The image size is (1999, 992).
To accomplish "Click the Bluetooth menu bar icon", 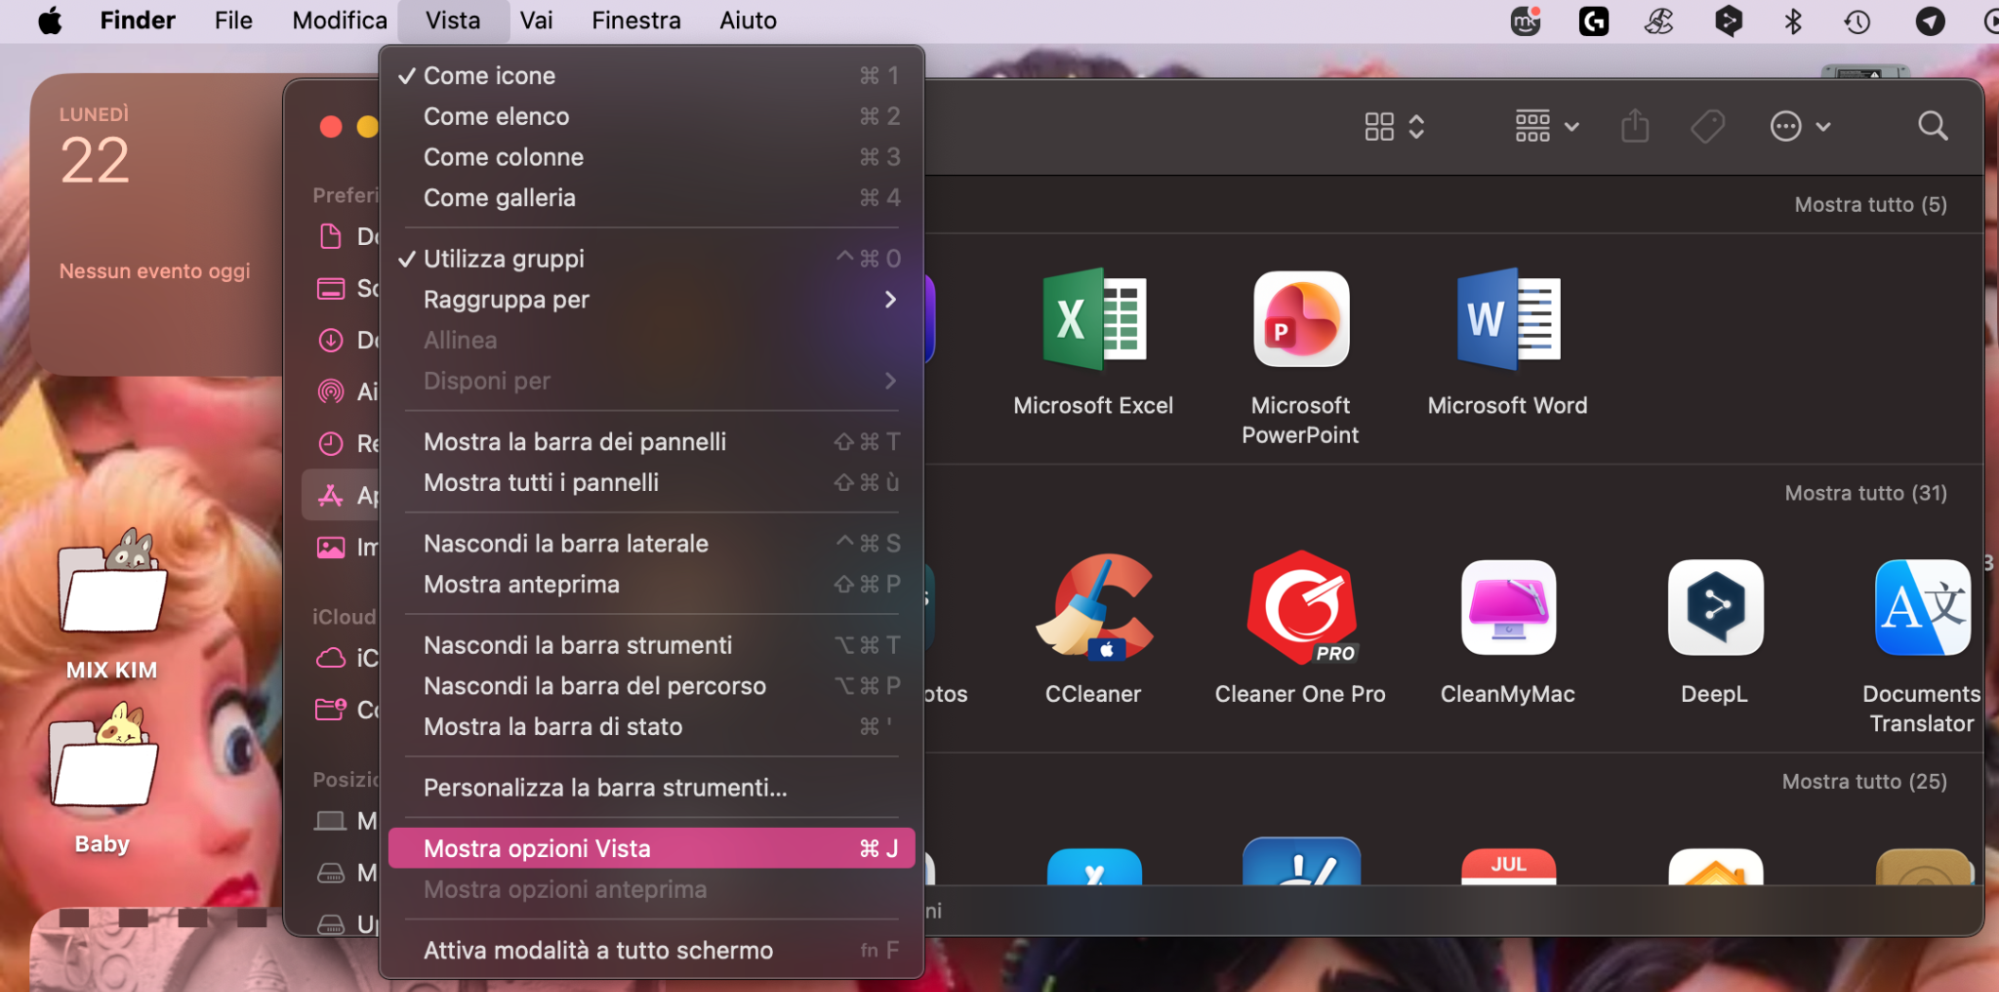I will coord(1792,21).
